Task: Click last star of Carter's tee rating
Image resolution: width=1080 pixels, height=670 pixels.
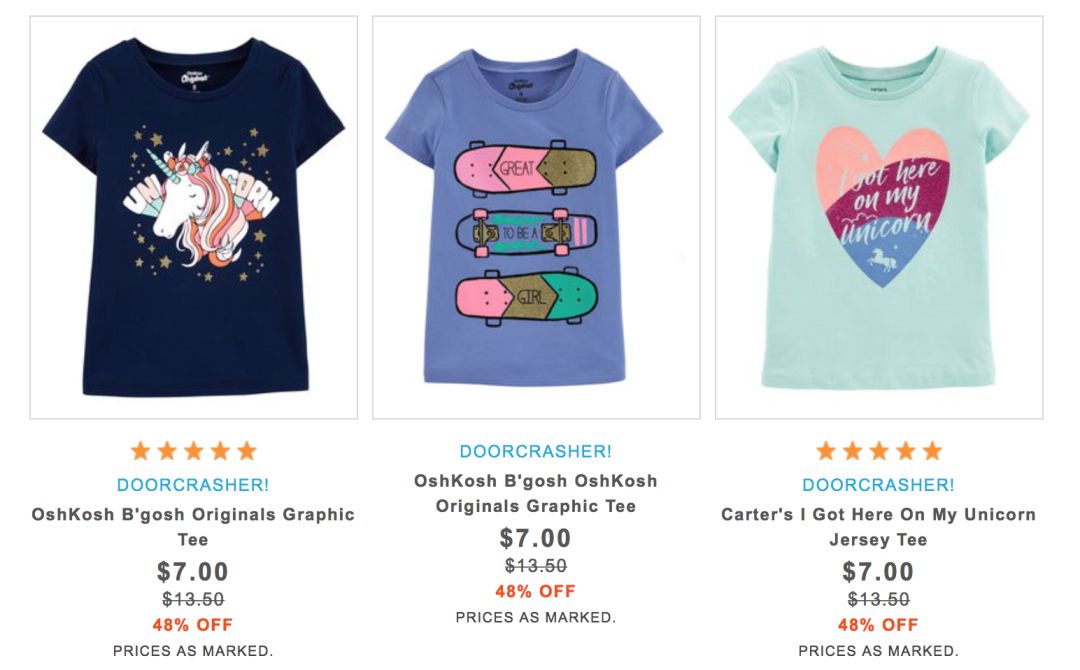Action: pyautogui.click(x=932, y=451)
